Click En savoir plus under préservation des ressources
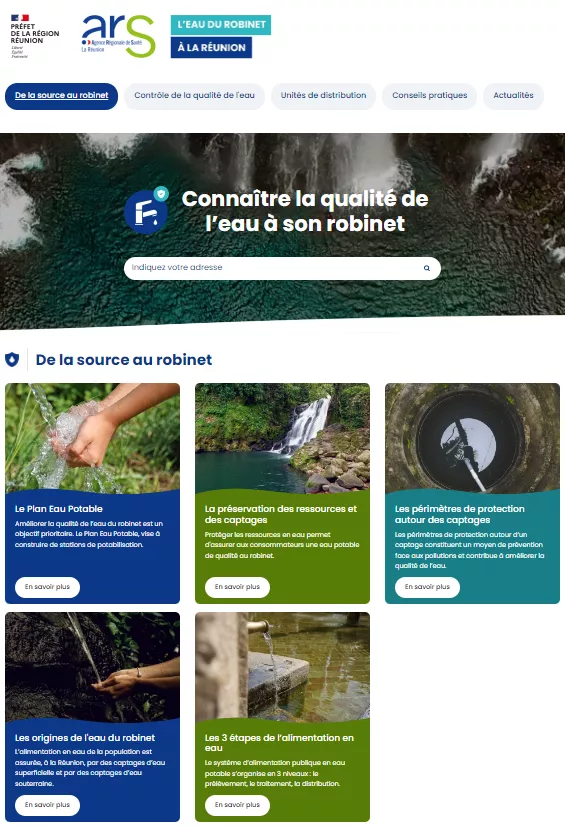The image size is (565, 827). click(x=237, y=587)
